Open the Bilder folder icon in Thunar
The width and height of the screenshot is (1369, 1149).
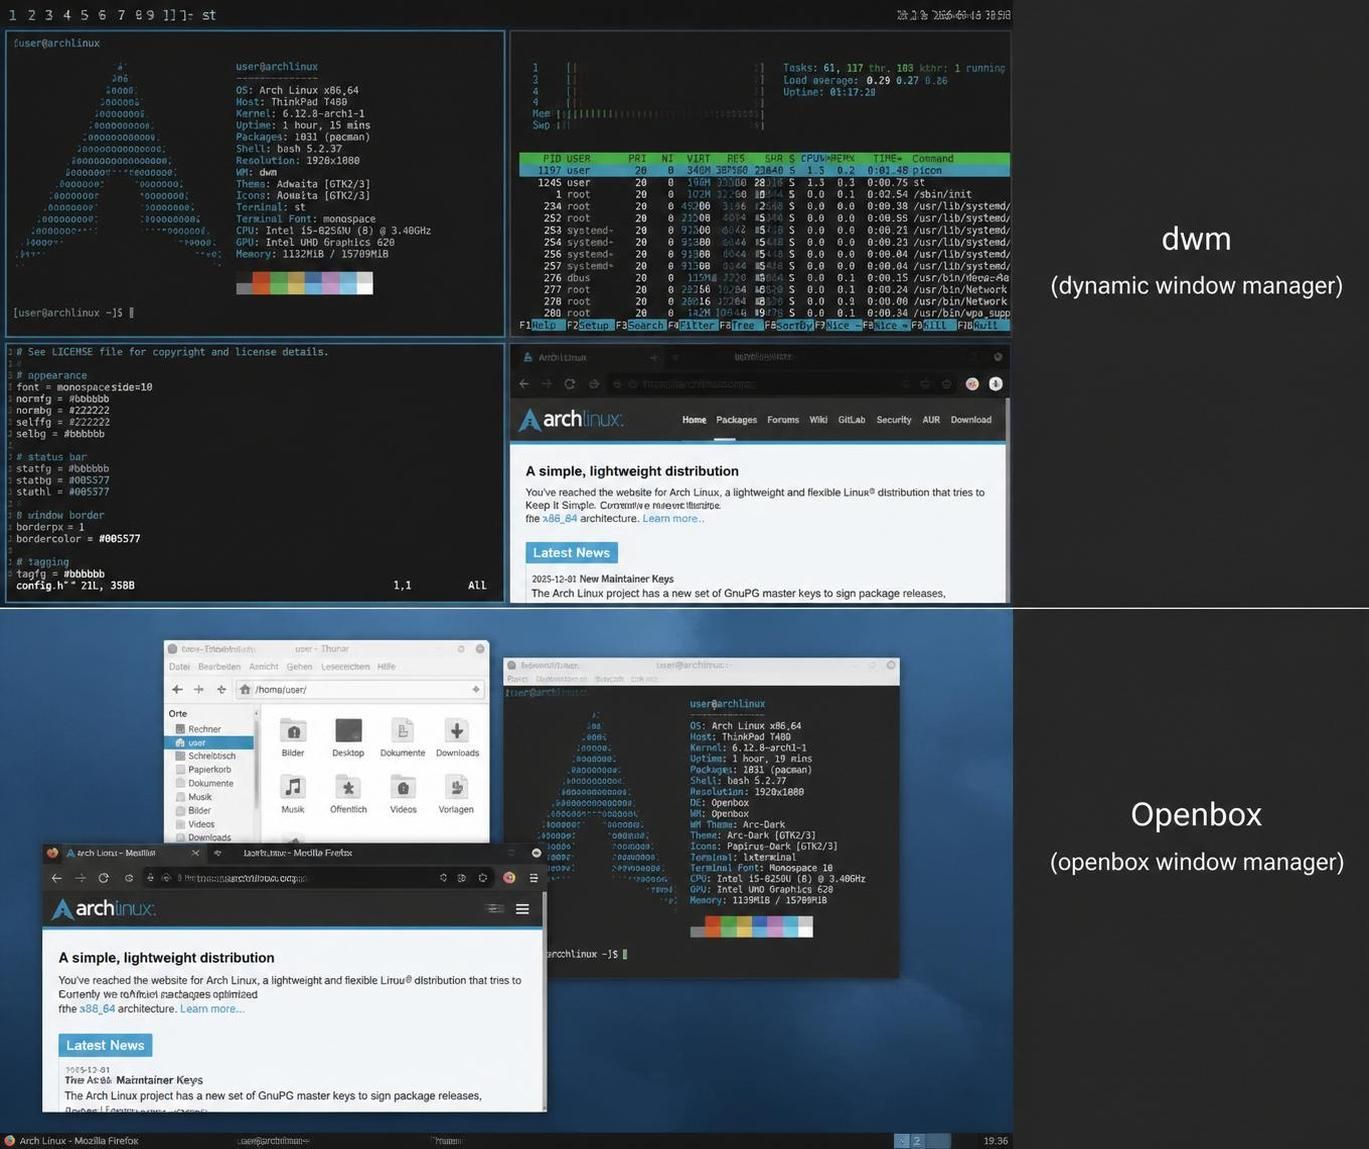pyautogui.click(x=293, y=732)
